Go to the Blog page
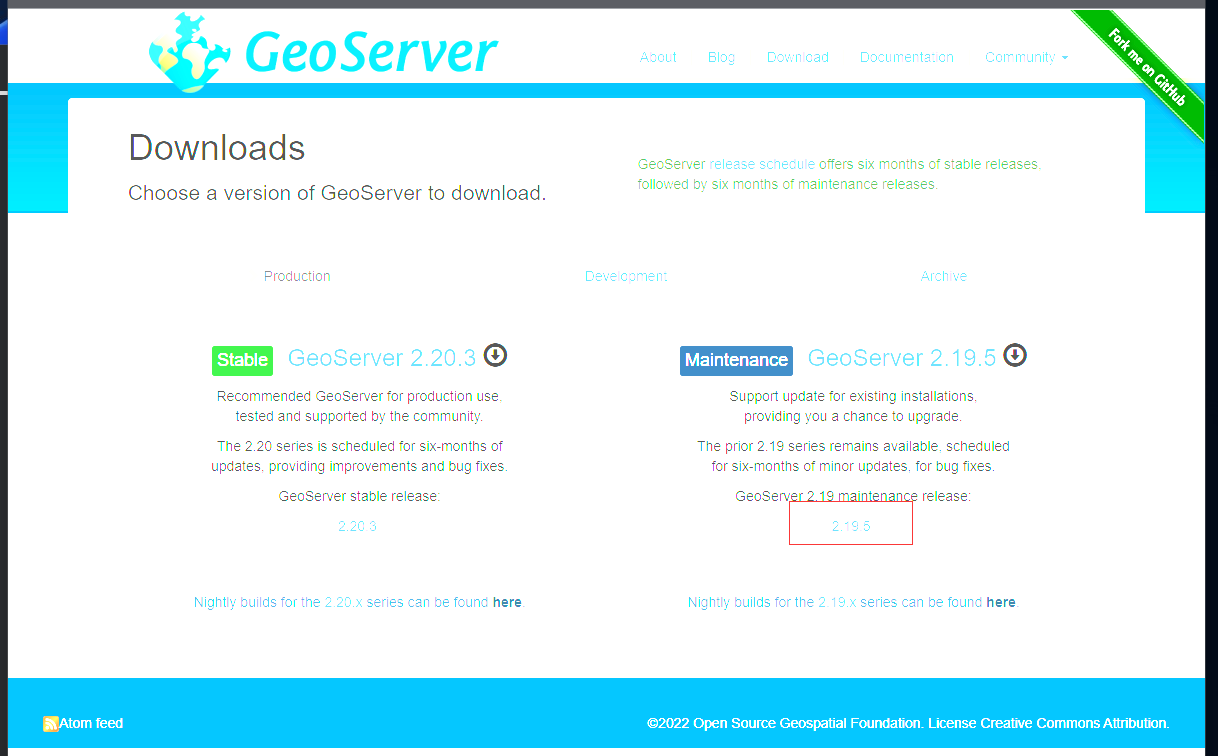This screenshot has width=1218, height=756. click(721, 57)
